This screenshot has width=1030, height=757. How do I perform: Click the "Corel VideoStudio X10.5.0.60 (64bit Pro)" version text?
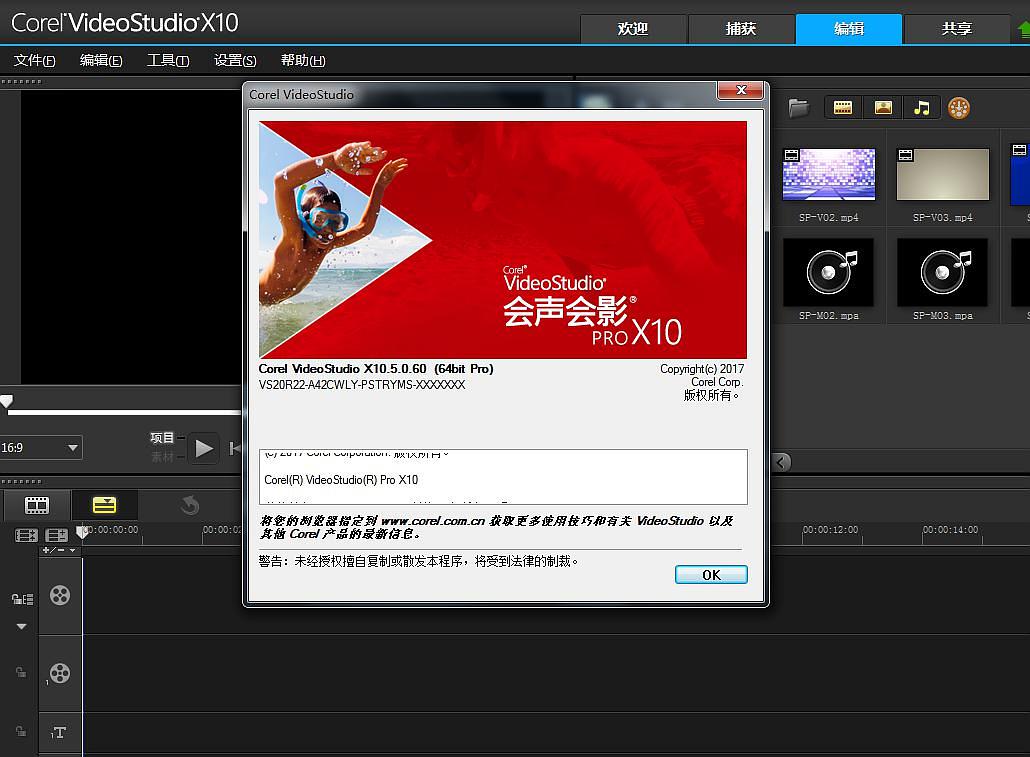[376, 369]
